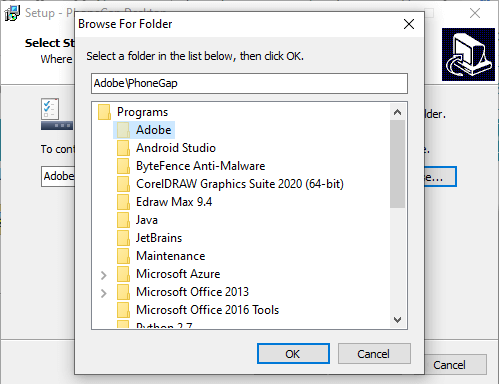Select Edraw Max 9.4 in the tree

174,202
